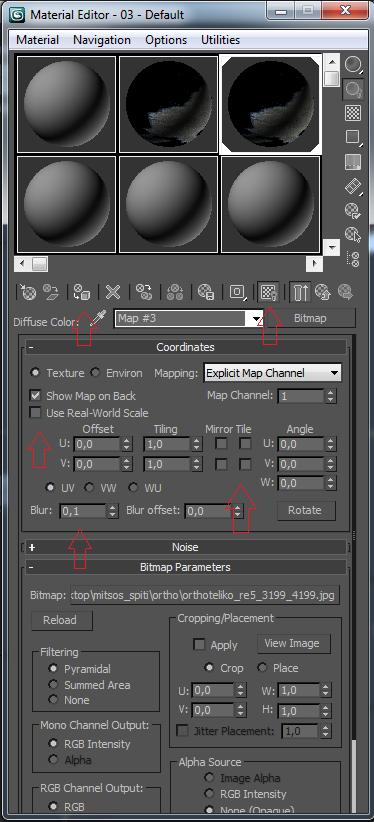Click the Reset Map/Mtl red X icon

113,292
